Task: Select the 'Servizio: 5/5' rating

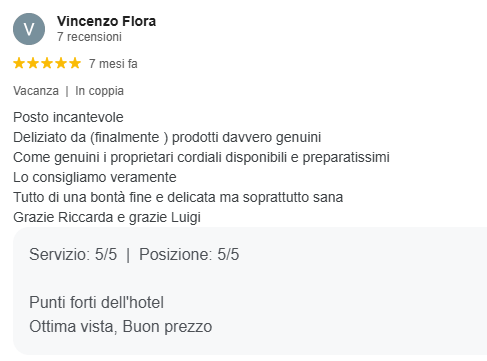Action: [73, 254]
